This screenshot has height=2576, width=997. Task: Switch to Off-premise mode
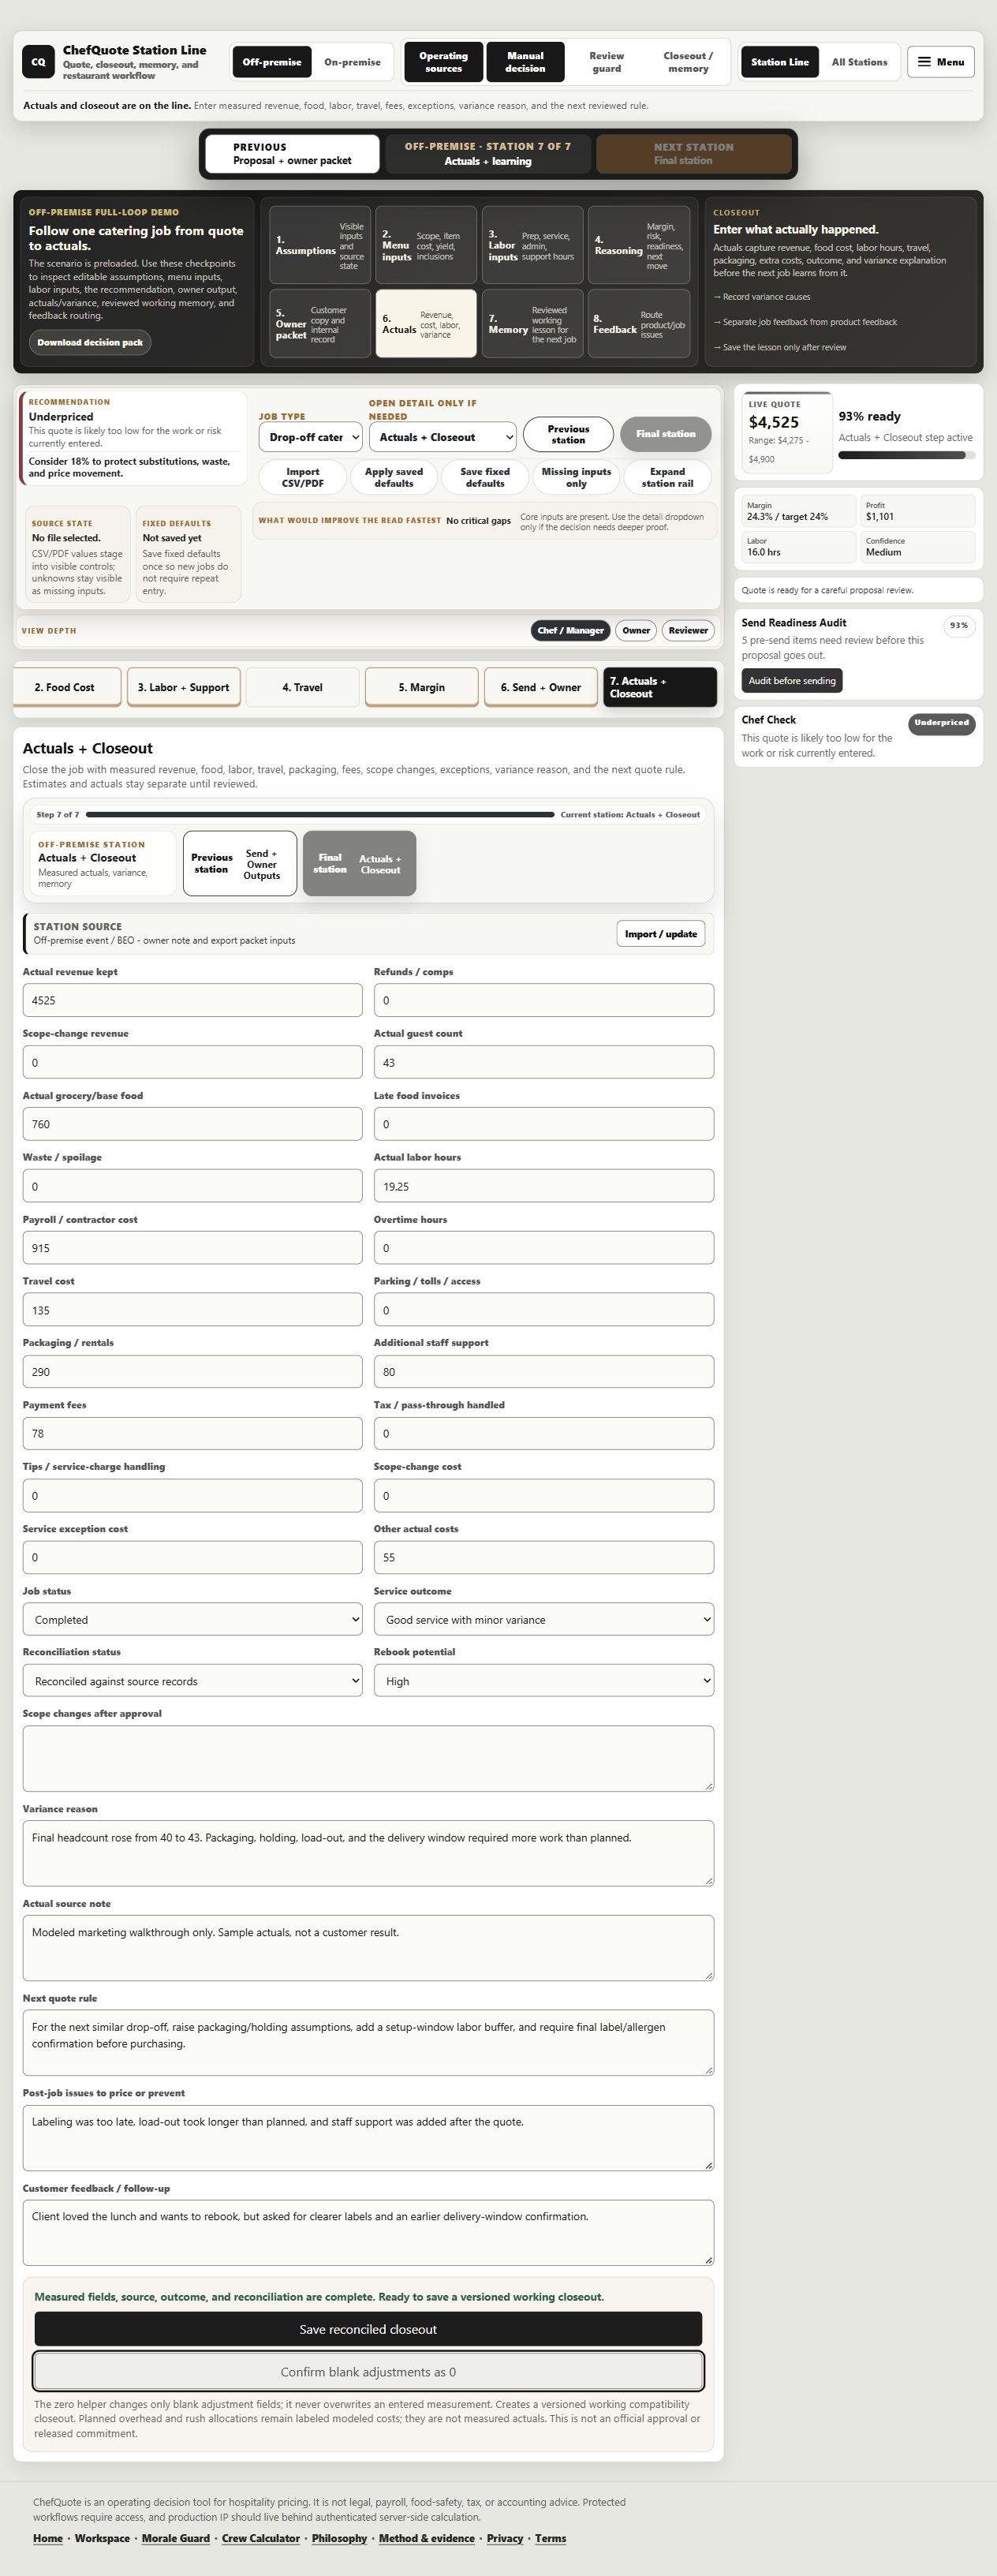pyautogui.click(x=271, y=62)
